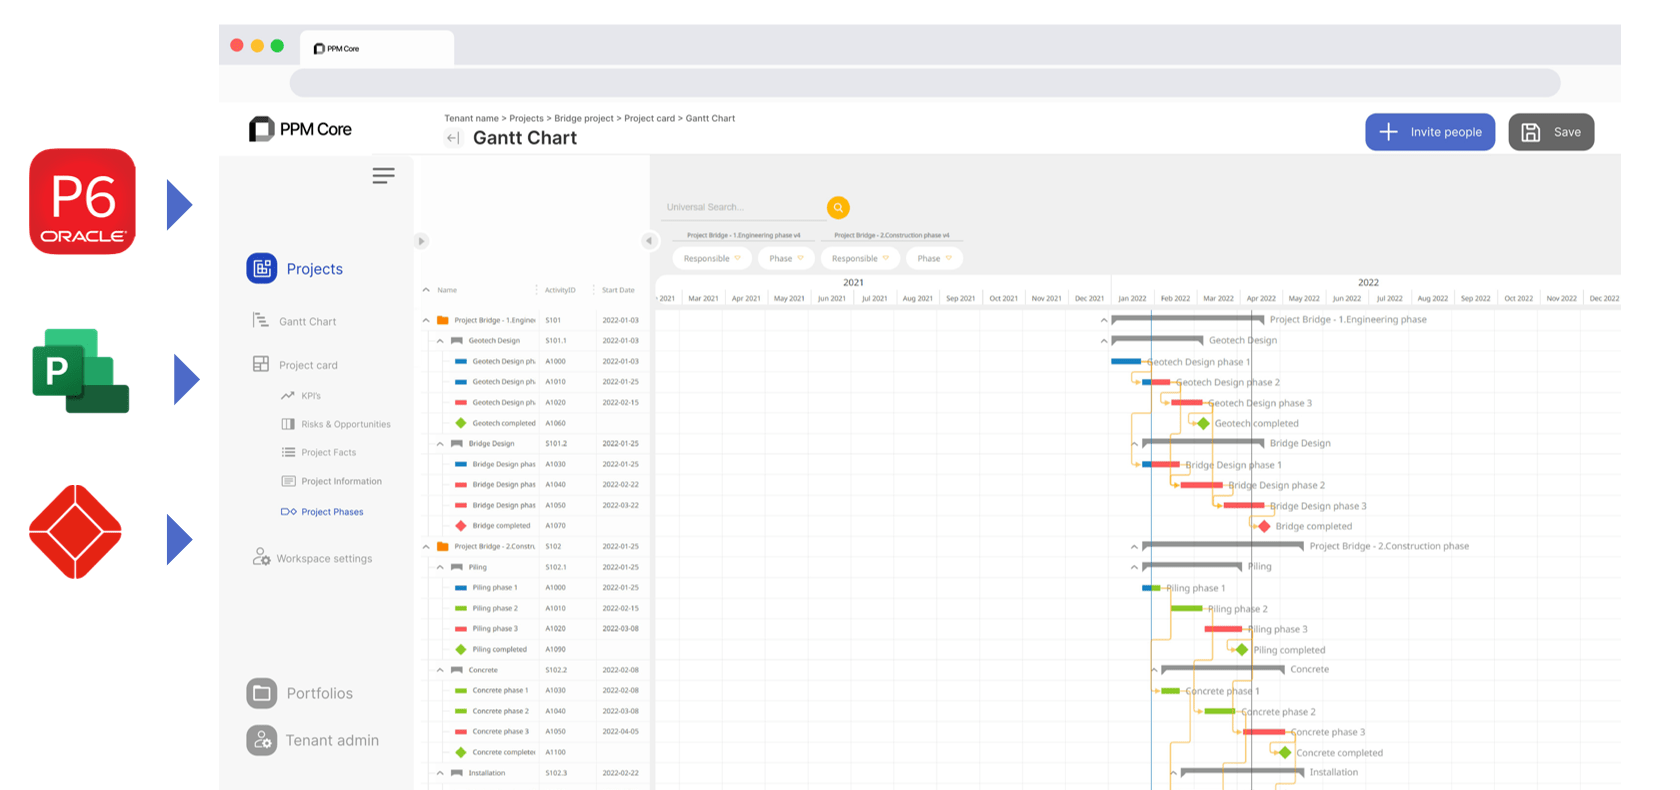The image size is (1680, 790).
Task: Open Gantt Chart in sidebar
Action: 294,321
